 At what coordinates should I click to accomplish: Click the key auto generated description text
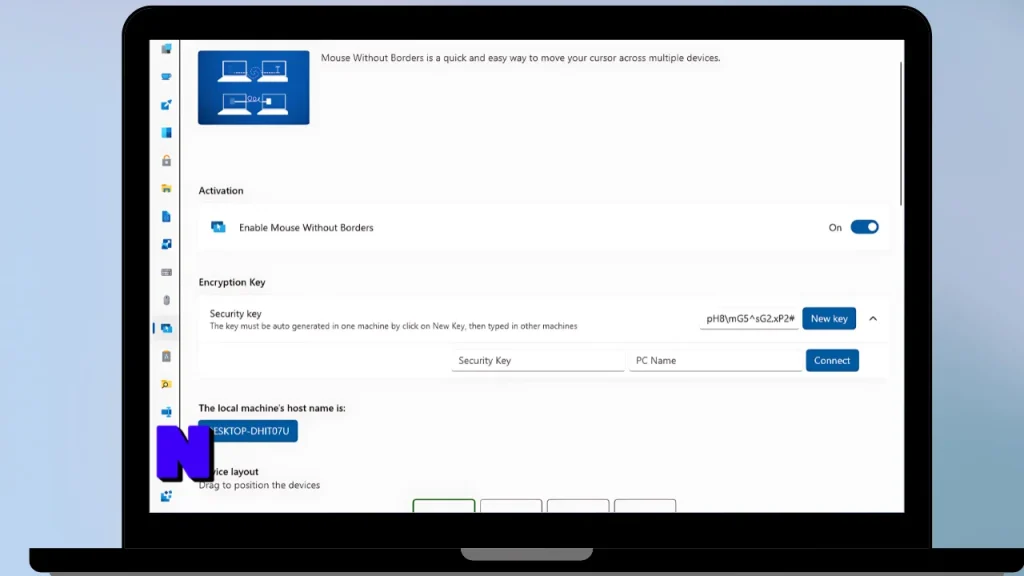coord(393,326)
